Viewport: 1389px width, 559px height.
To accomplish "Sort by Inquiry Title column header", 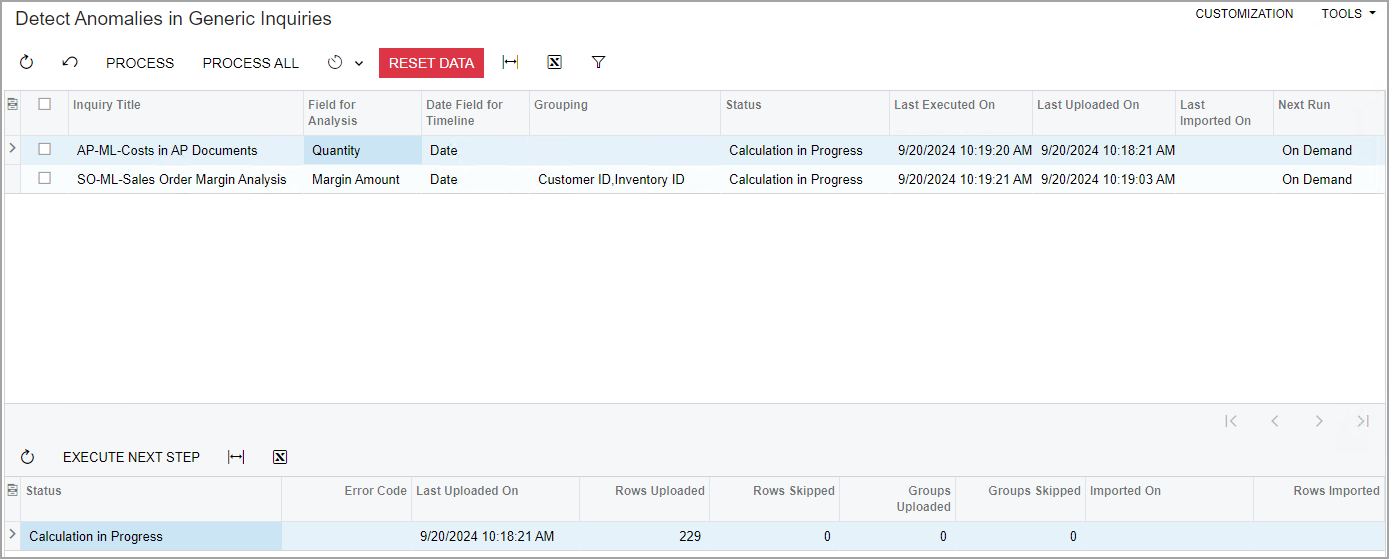I will coord(107,105).
